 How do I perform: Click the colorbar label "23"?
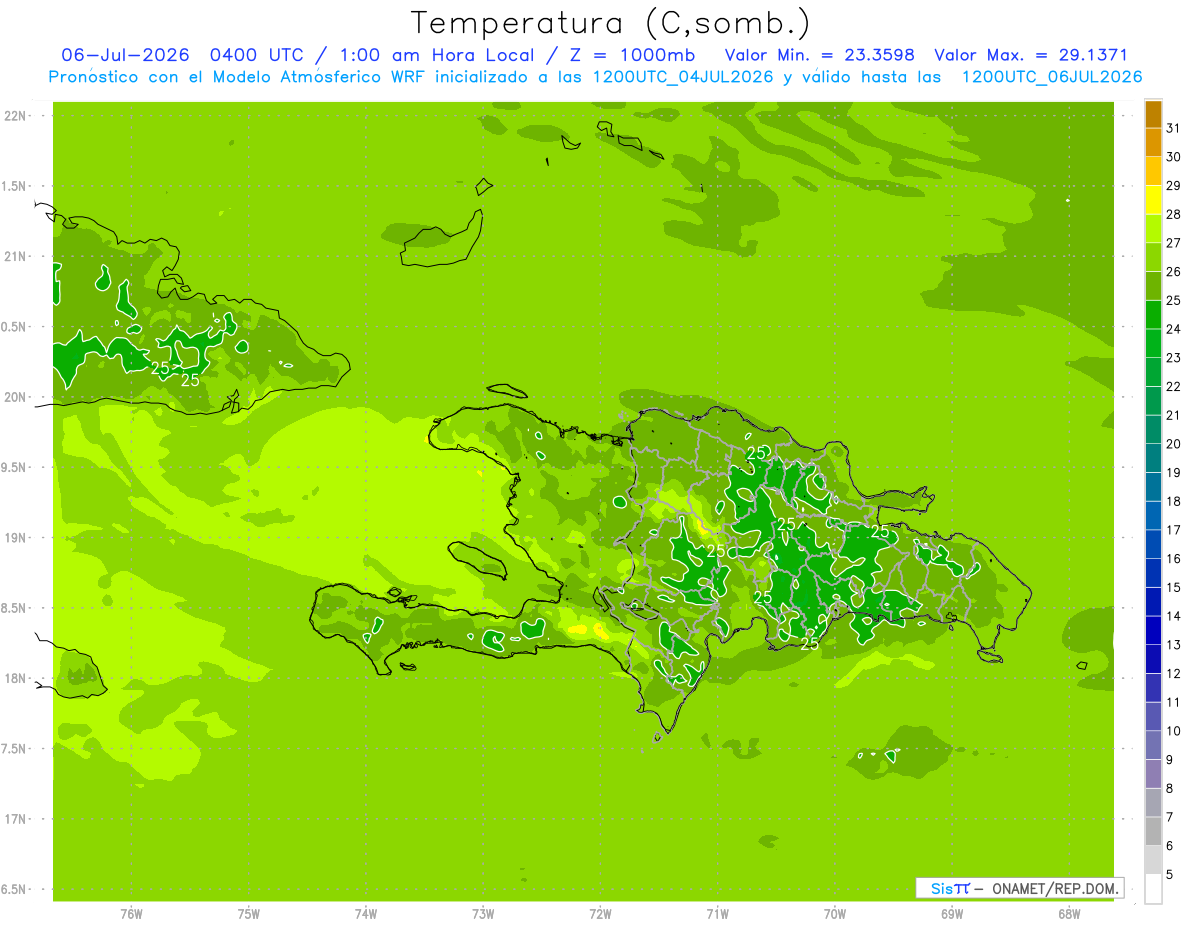point(1173,358)
